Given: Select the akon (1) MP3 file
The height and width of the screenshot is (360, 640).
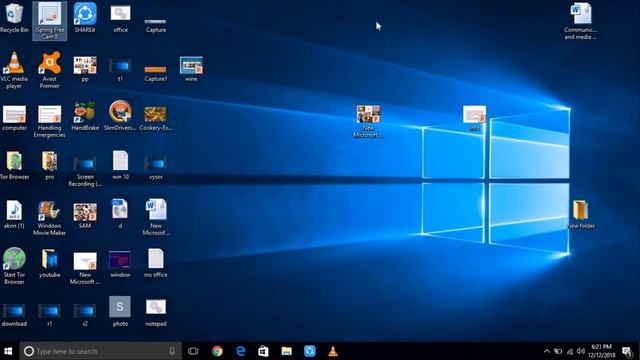Looking at the screenshot, I should point(14,214).
